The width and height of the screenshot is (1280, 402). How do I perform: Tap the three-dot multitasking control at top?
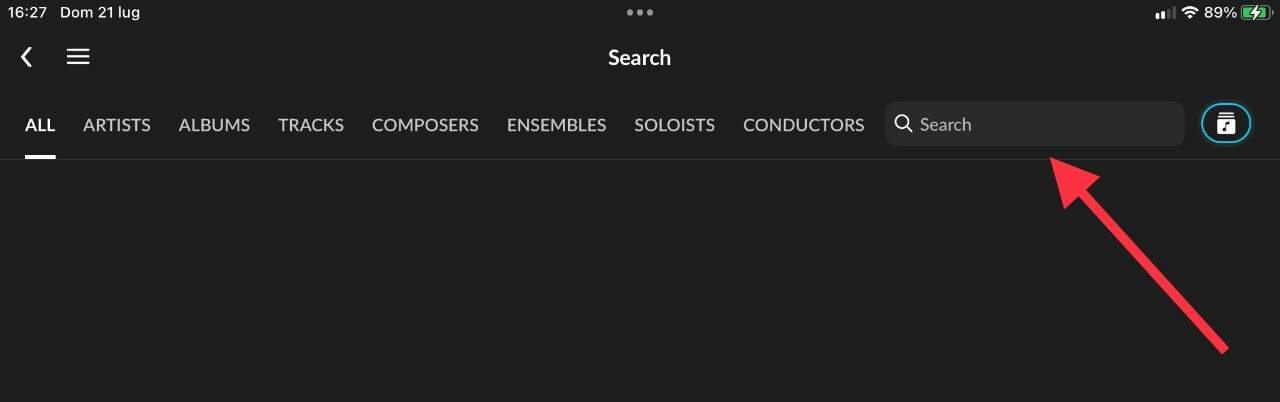point(639,13)
